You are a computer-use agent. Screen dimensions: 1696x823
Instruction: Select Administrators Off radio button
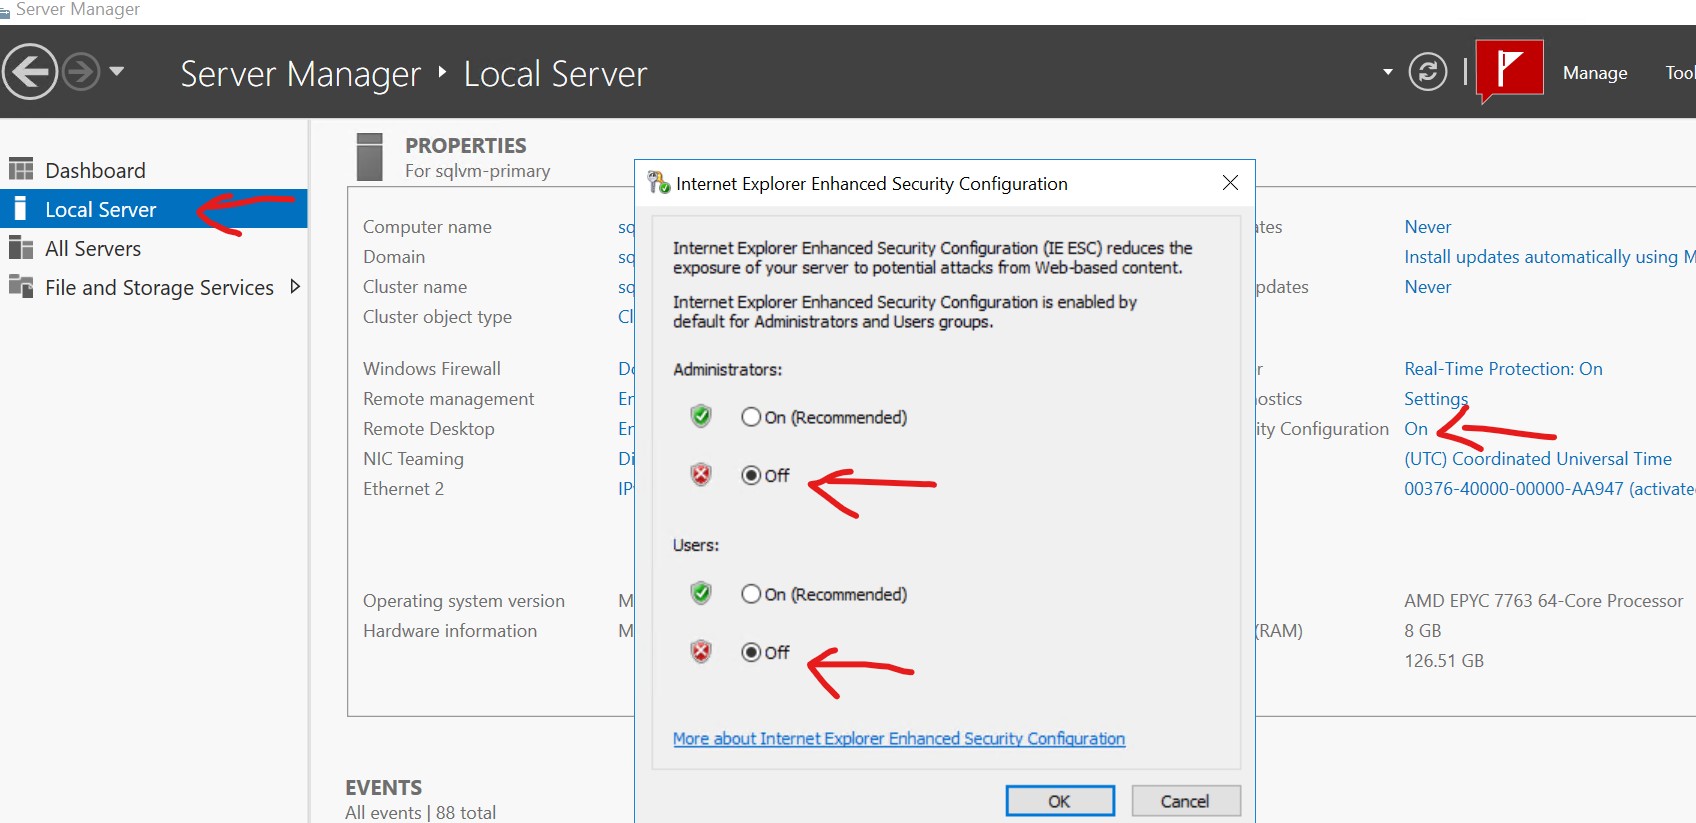click(x=751, y=475)
